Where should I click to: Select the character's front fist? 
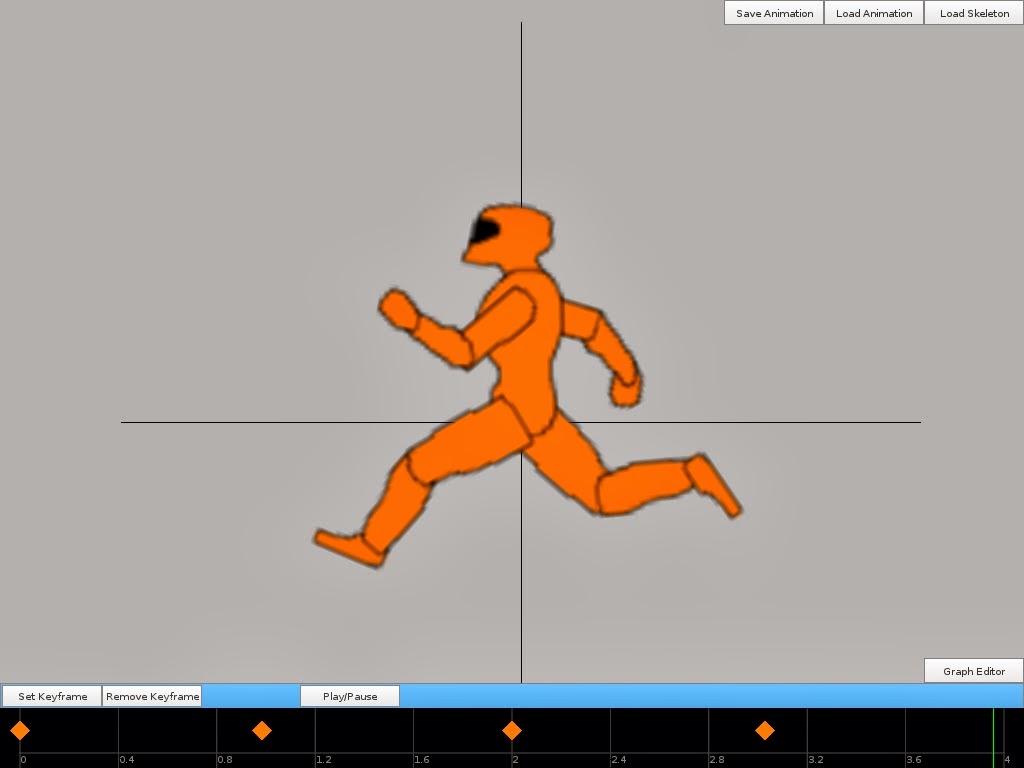(x=400, y=310)
